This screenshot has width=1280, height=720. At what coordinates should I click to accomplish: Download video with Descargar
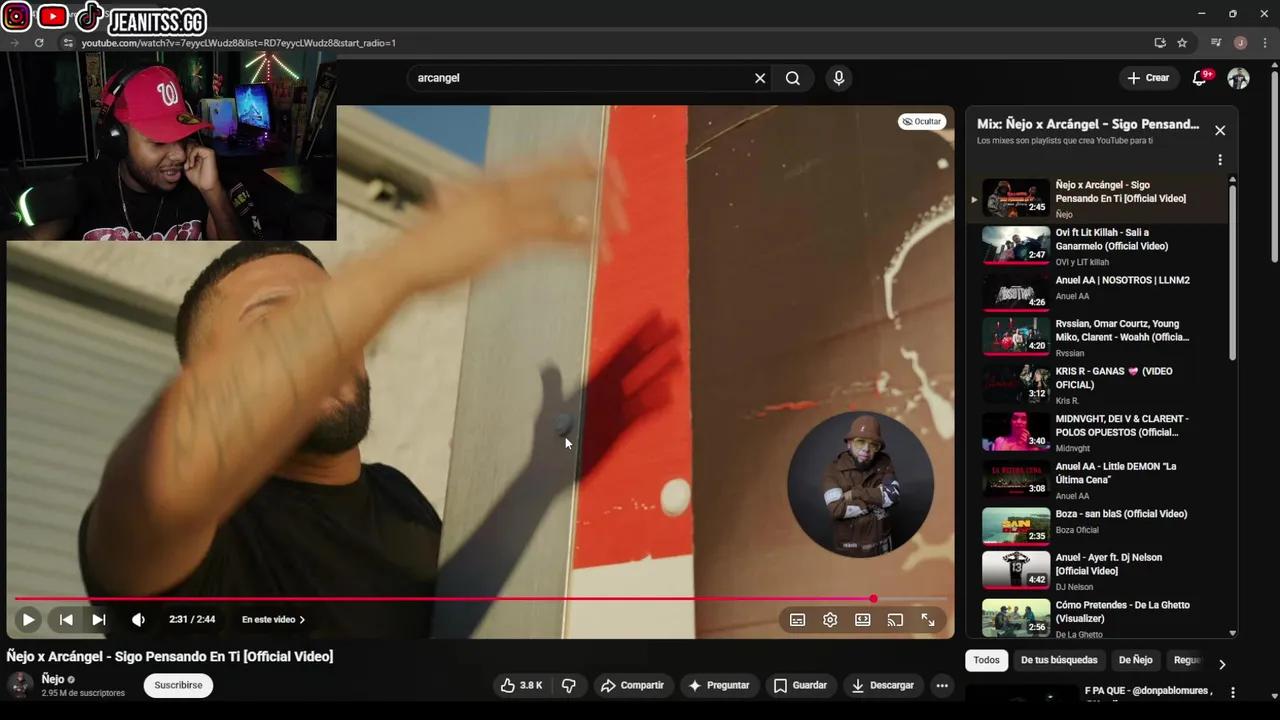click(x=883, y=685)
